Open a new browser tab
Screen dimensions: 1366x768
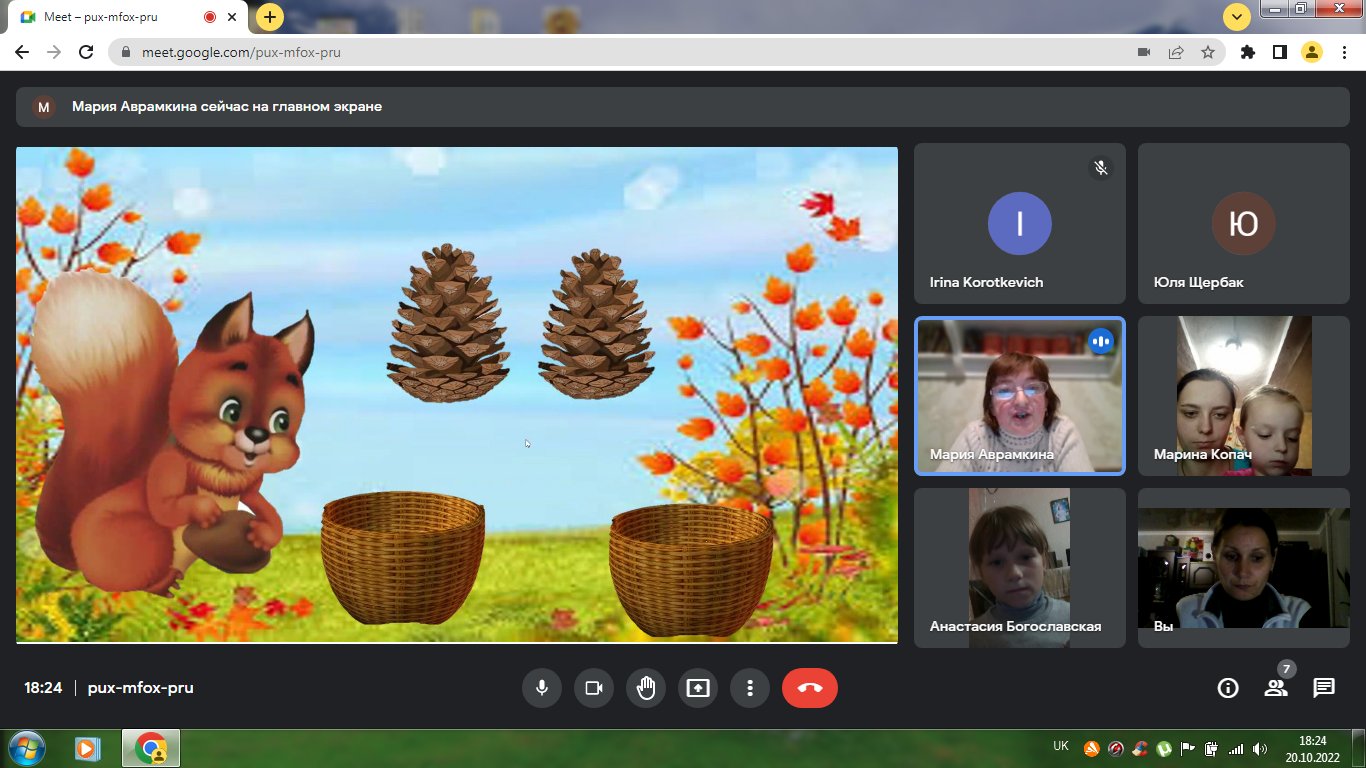point(269,17)
